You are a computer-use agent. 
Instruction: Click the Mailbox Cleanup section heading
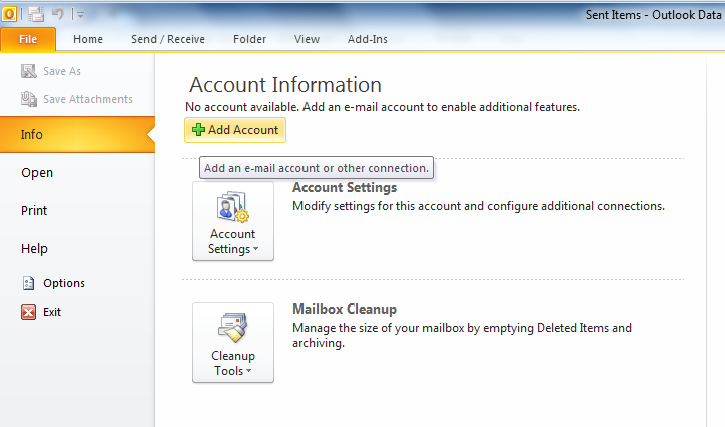click(344, 309)
